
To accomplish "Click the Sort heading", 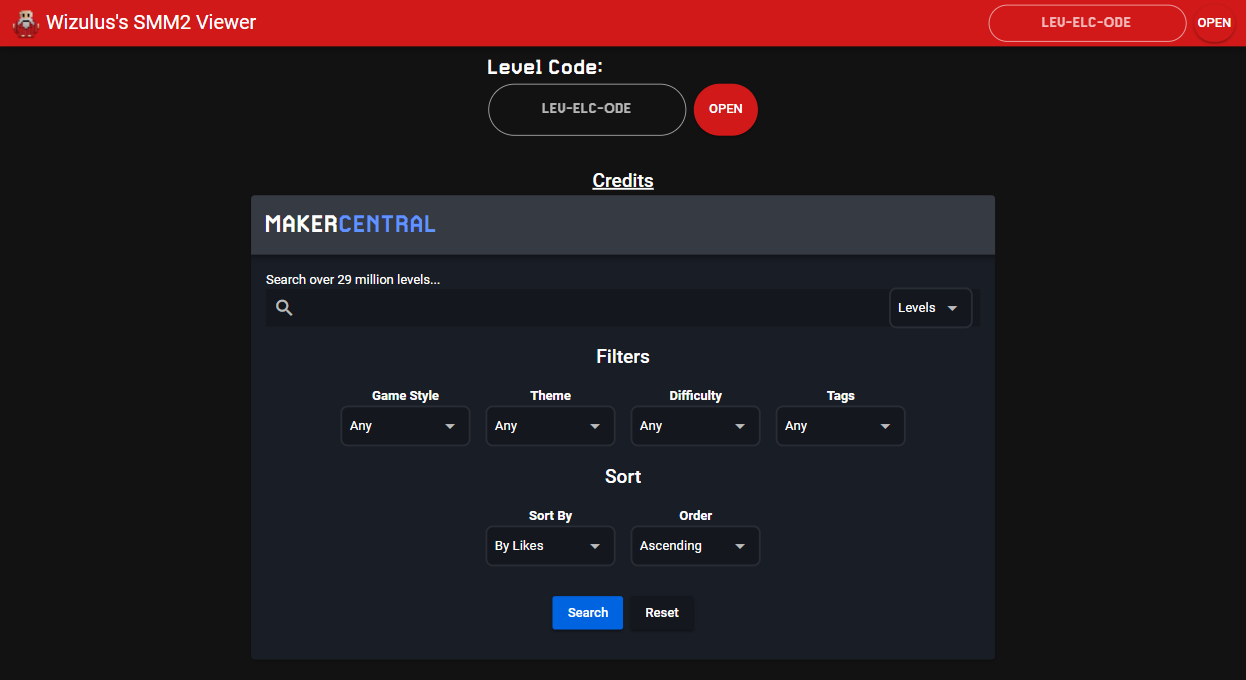I will [623, 477].
